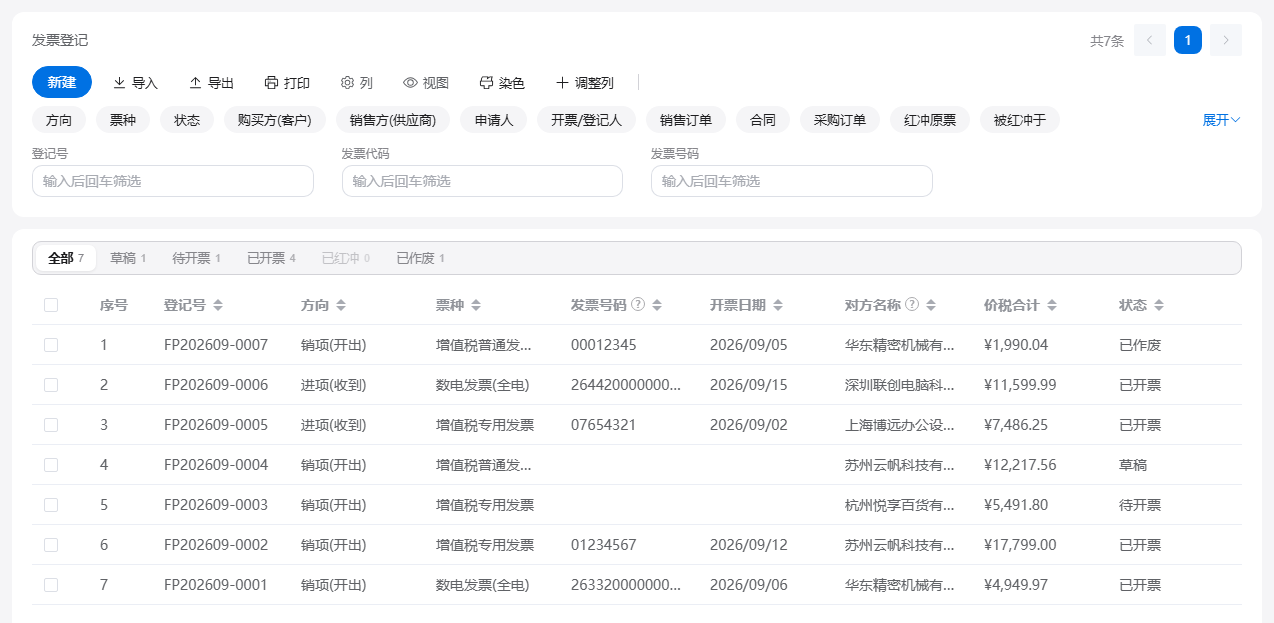Open the 销售方(供应商) filter
The image size is (1274, 623).
pyautogui.click(x=393, y=120)
